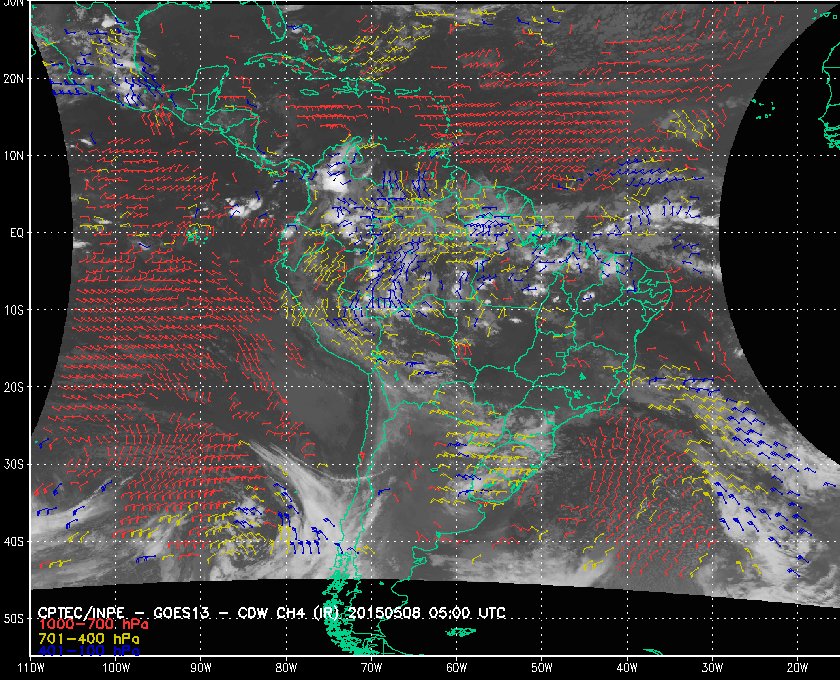
Task: Click the 10S latitude label
Action: 13,310
